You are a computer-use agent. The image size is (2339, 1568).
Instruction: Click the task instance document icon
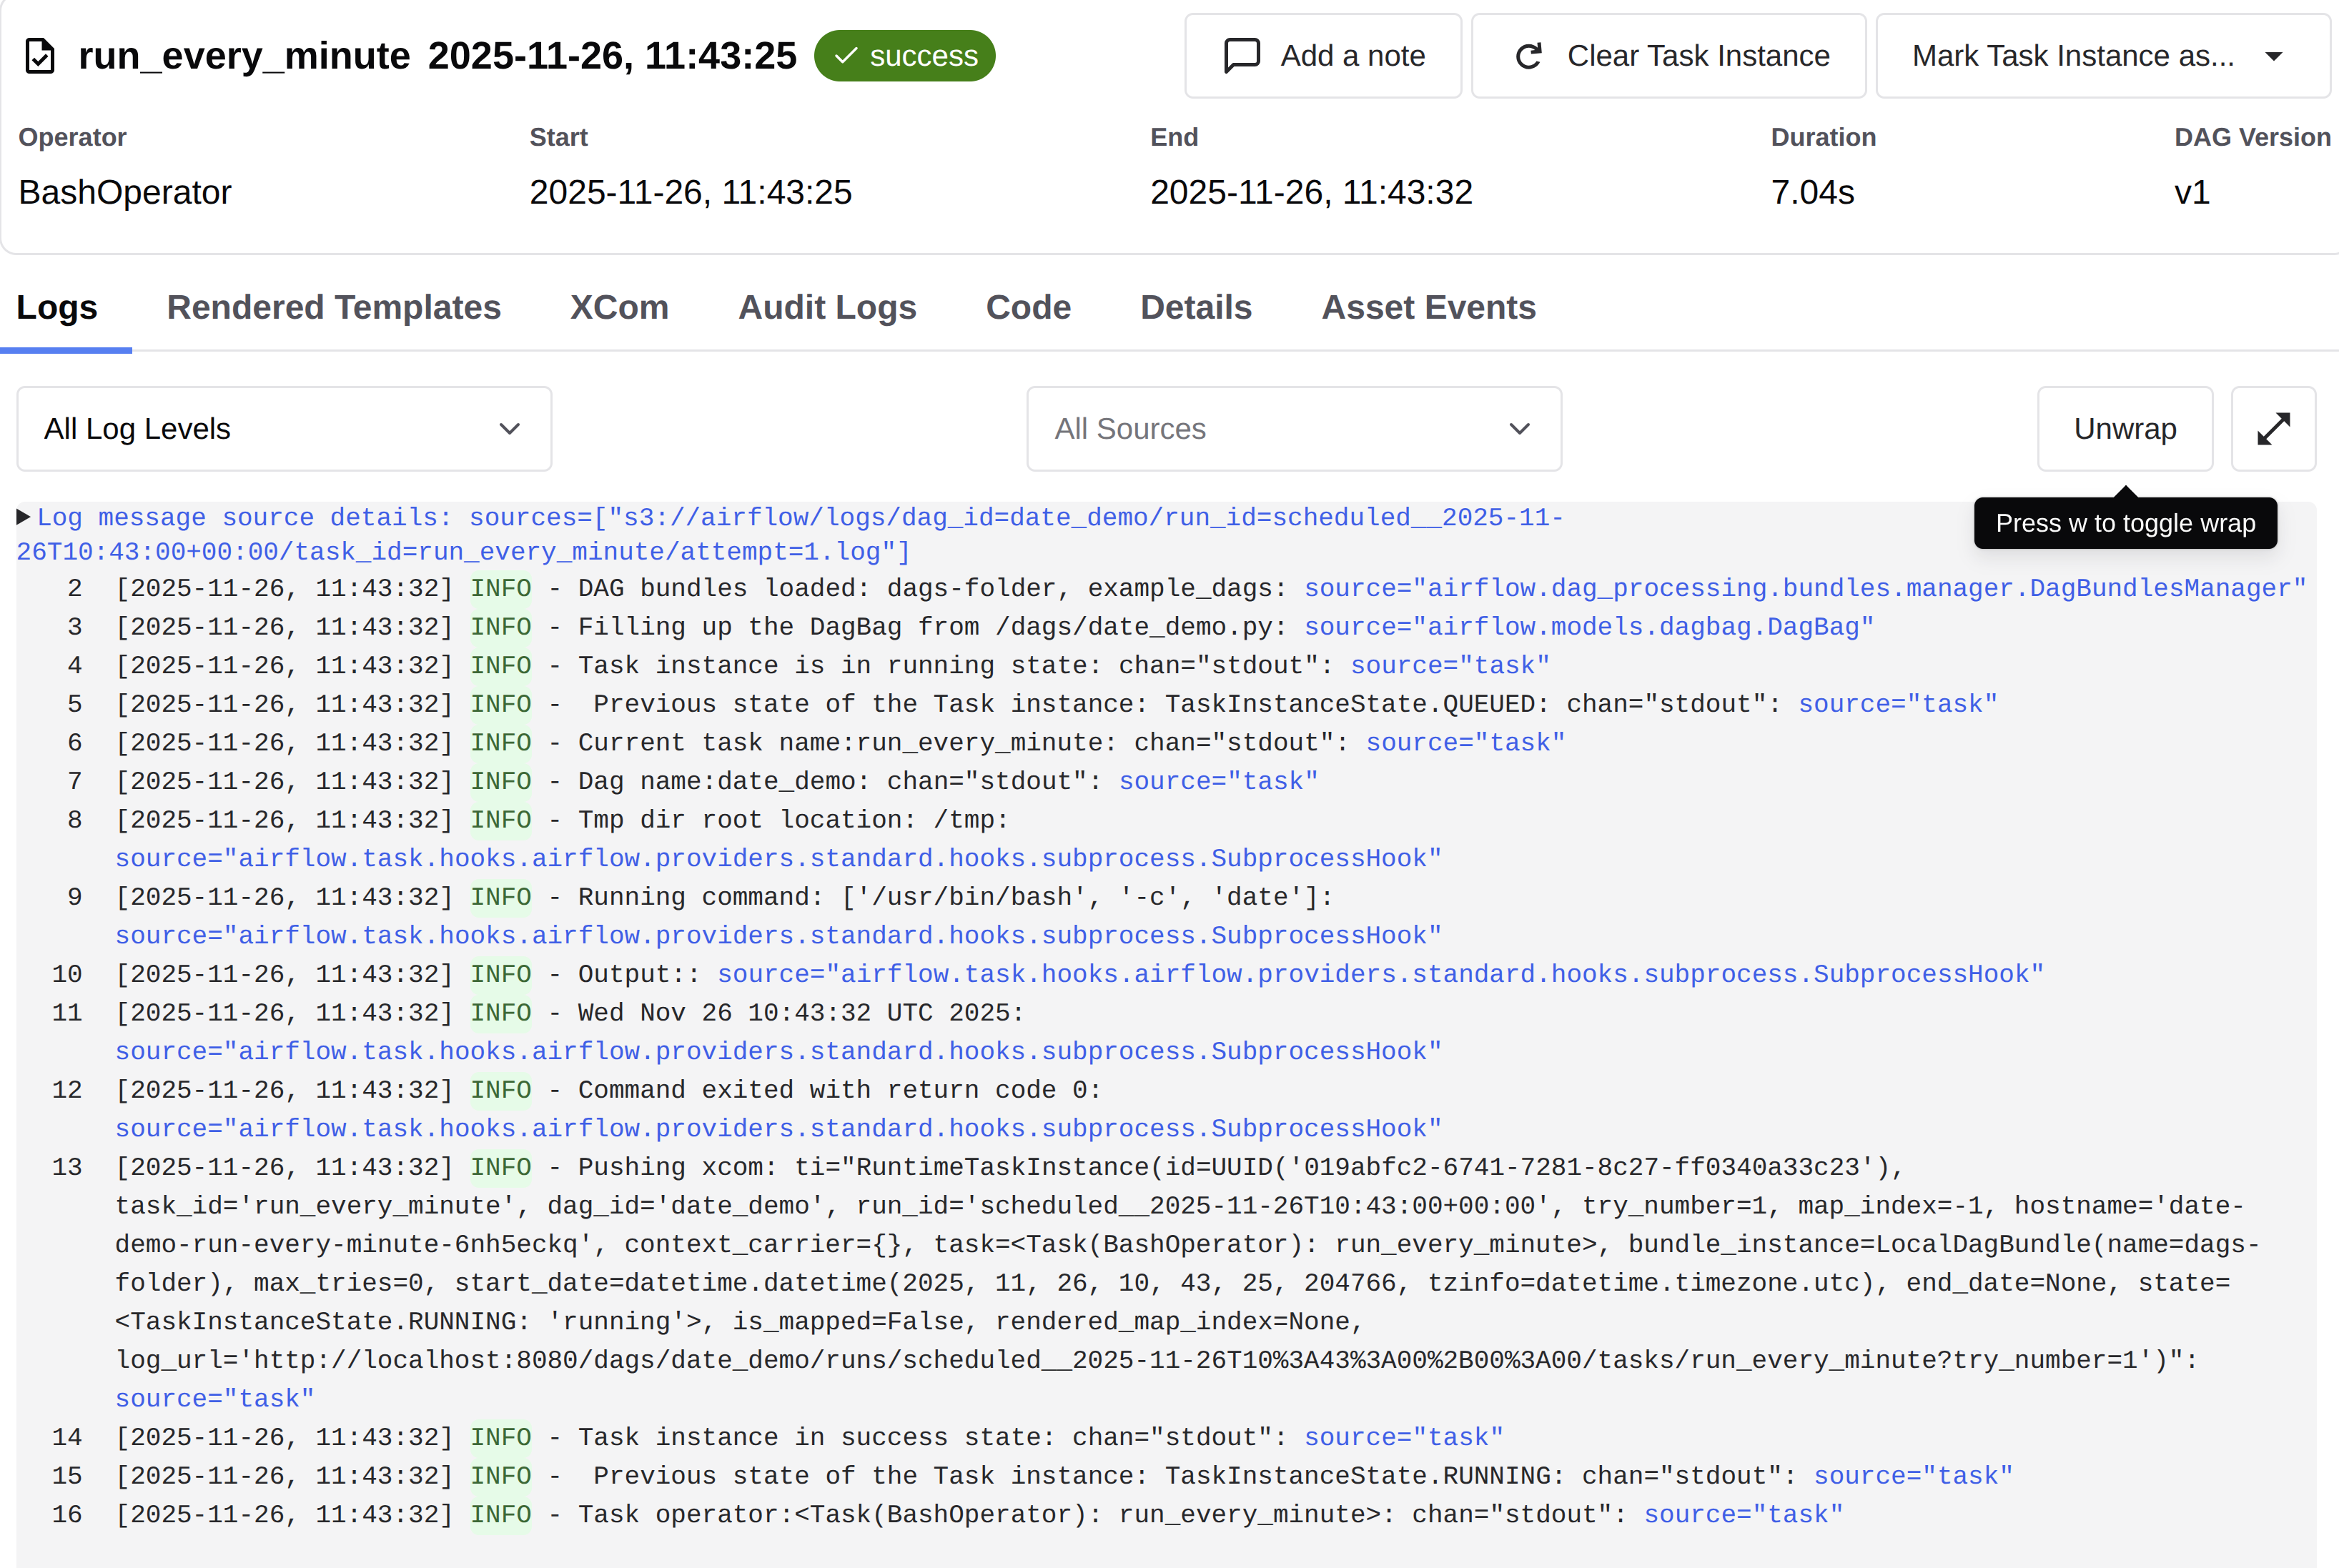pyautogui.click(x=40, y=56)
